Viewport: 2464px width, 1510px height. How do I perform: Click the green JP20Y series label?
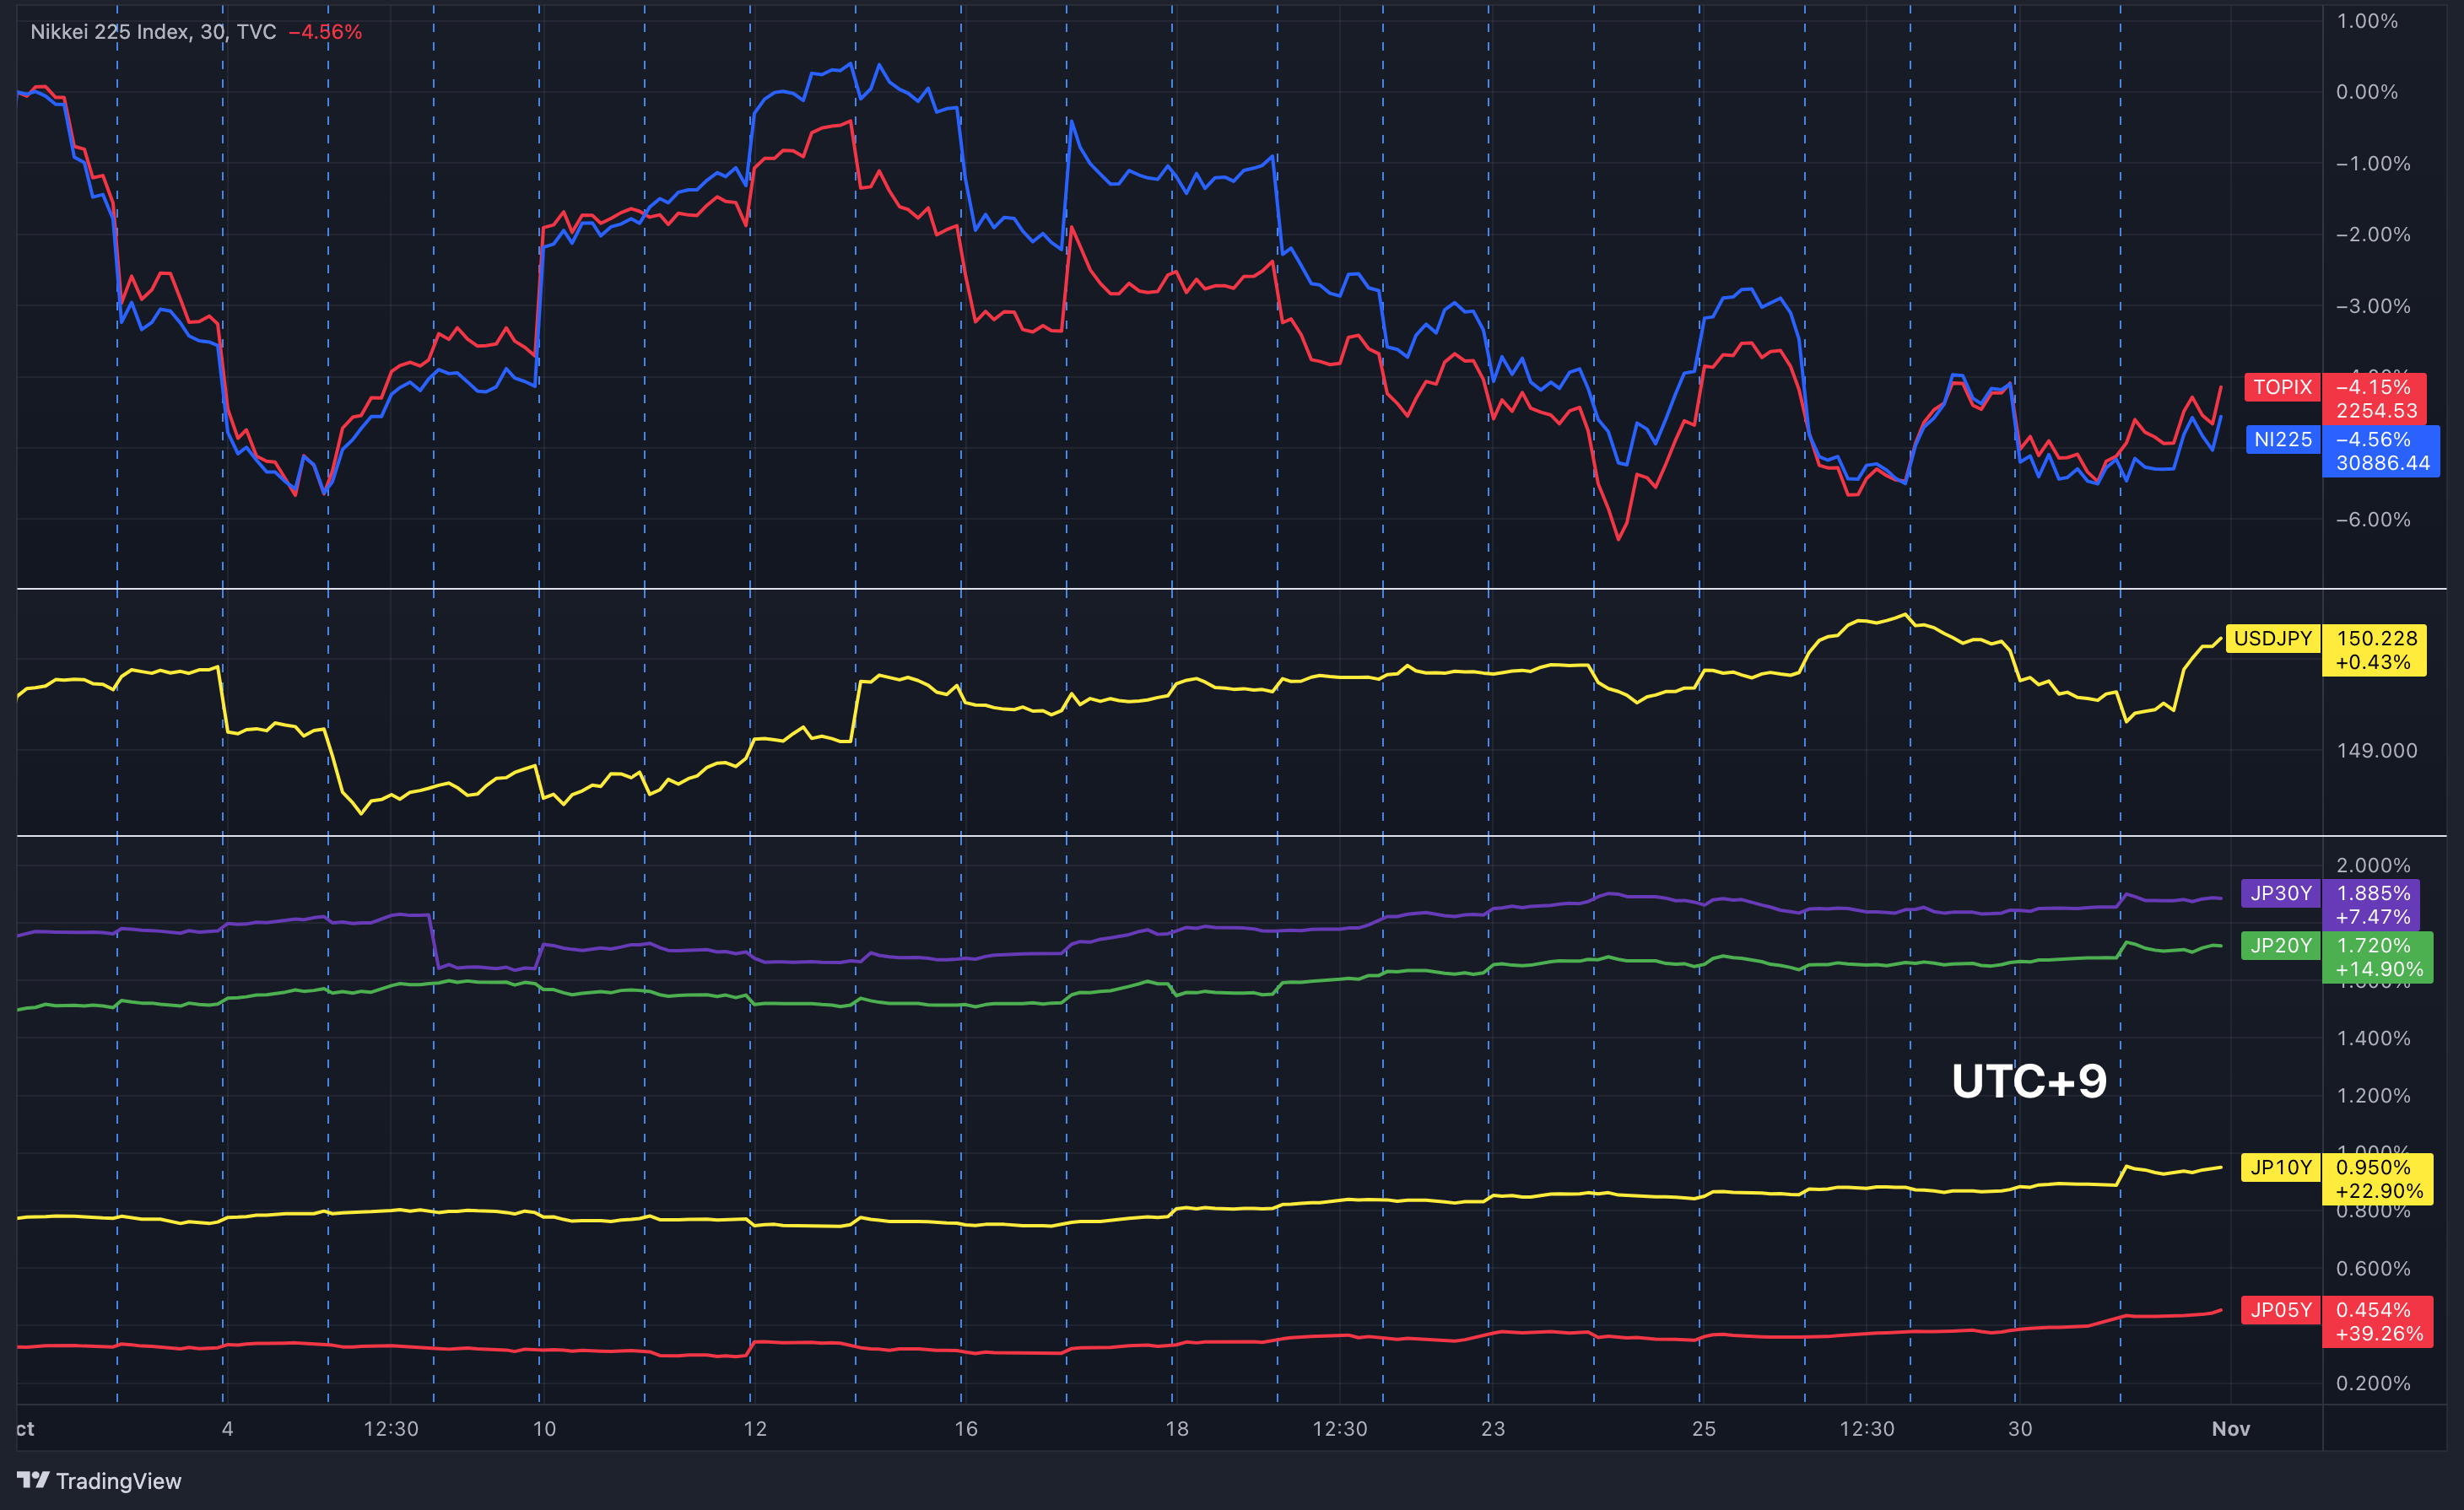[2280, 945]
